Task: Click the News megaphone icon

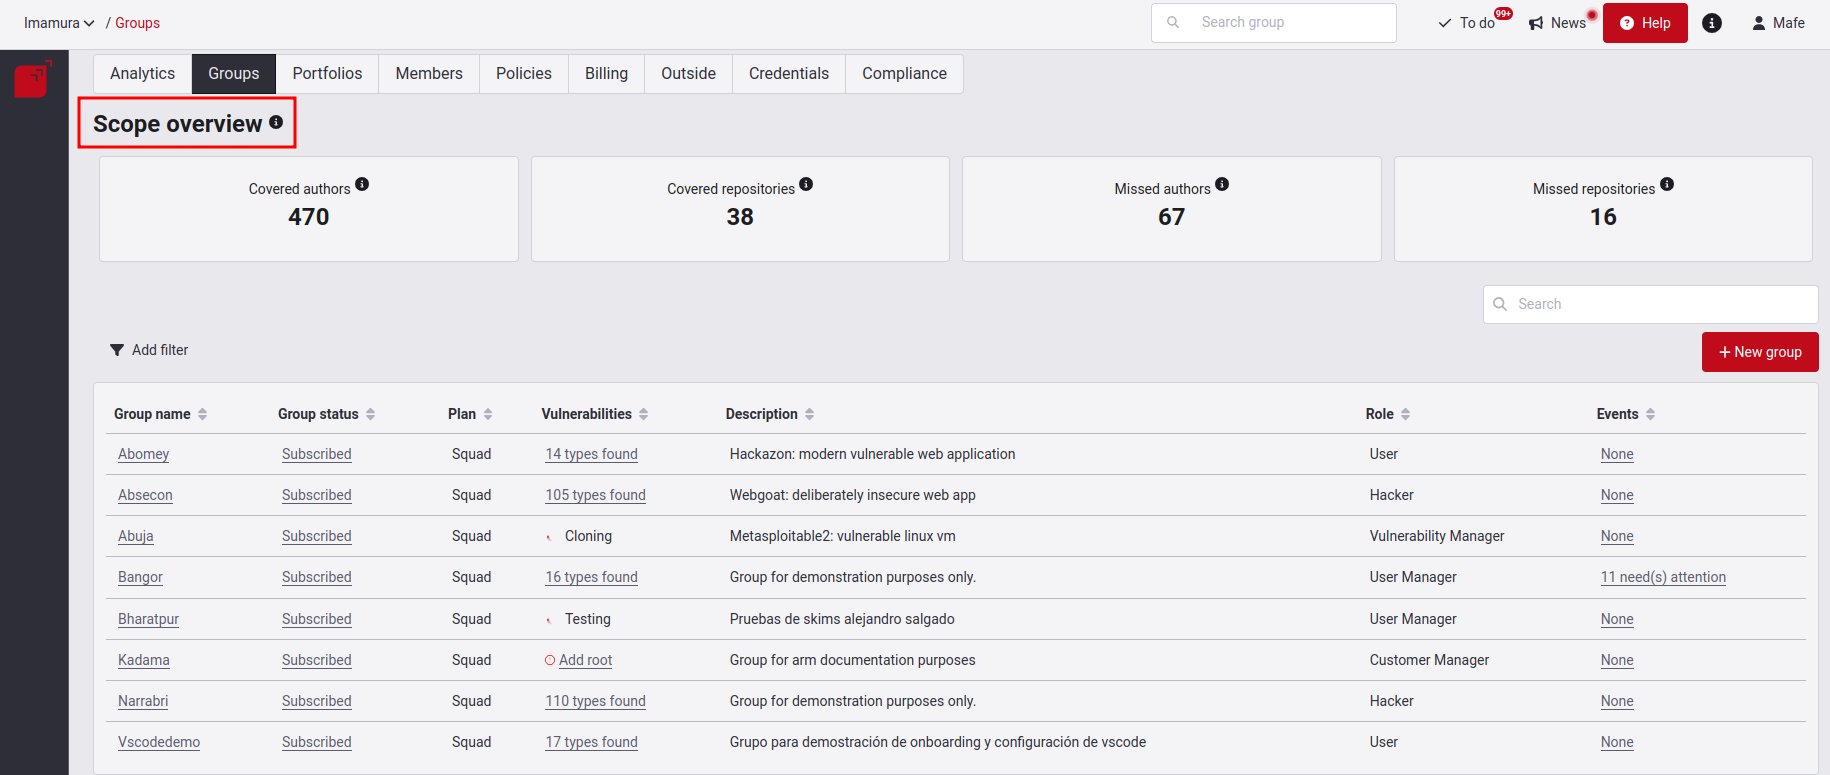Action: (x=1536, y=23)
